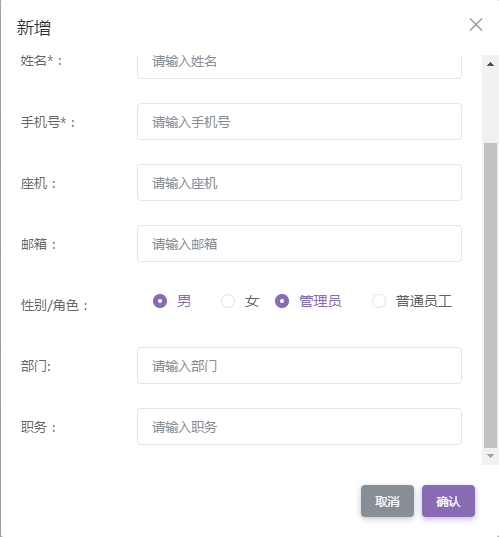Image resolution: width=499 pixels, height=537 pixels.
Task: Click into the 请输入手机号 field
Action: click(x=299, y=122)
